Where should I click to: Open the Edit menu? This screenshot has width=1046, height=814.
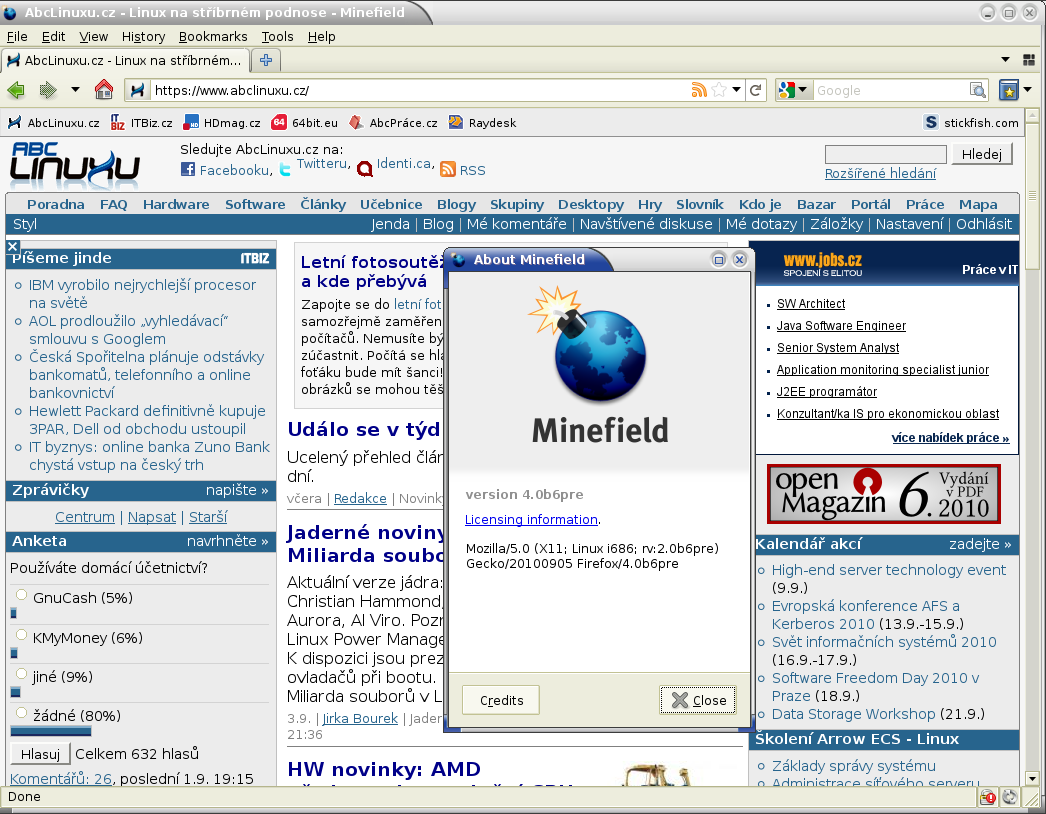point(53,37)
